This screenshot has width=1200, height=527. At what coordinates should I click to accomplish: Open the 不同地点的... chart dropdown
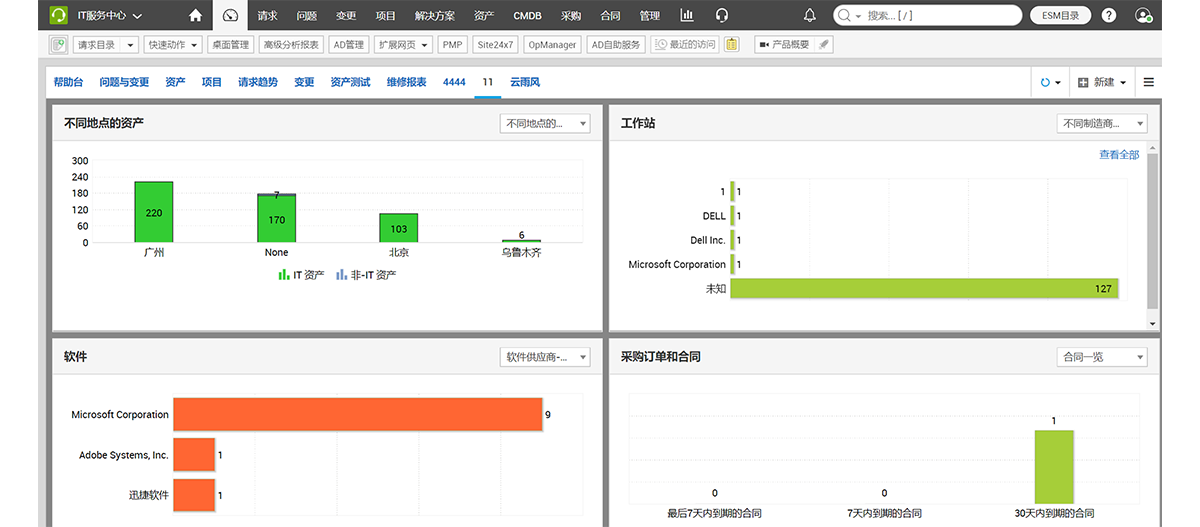(545, 123)
